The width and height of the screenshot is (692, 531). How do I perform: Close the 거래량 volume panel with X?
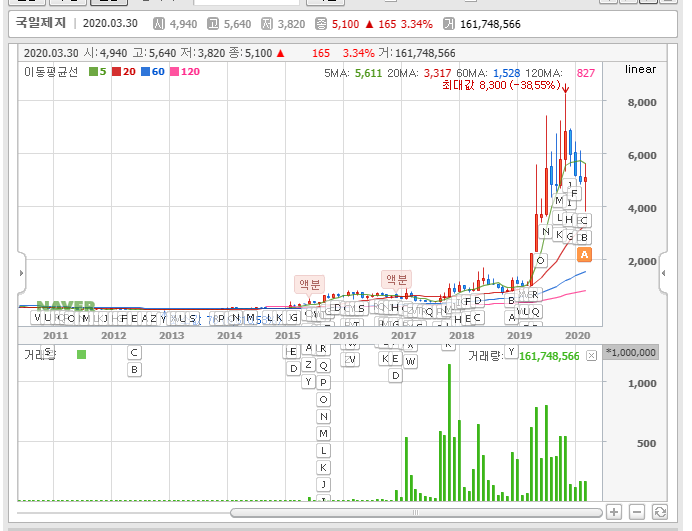(x=591, y=356)
